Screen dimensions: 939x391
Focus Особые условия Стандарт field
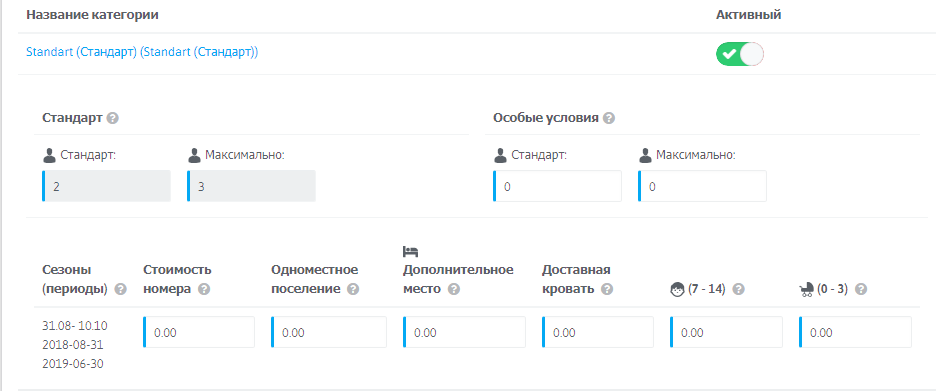pyautogui.click(x=558, y=186)
